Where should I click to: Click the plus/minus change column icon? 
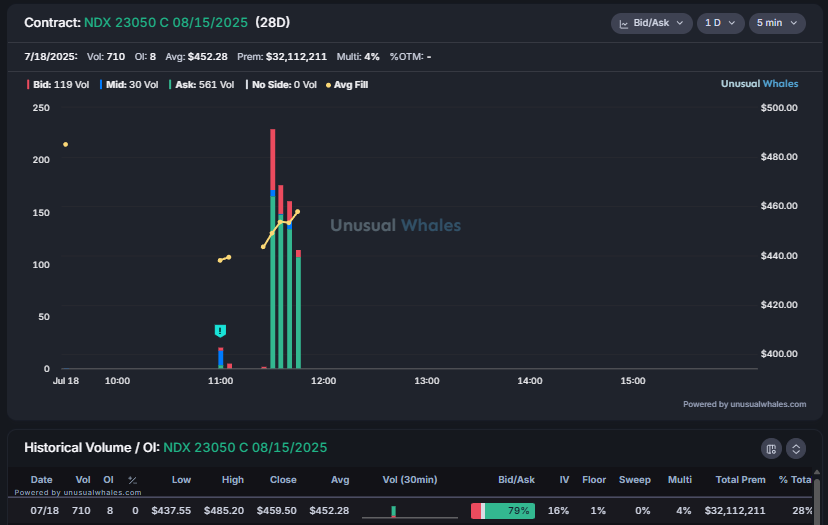tap(133, 480)
